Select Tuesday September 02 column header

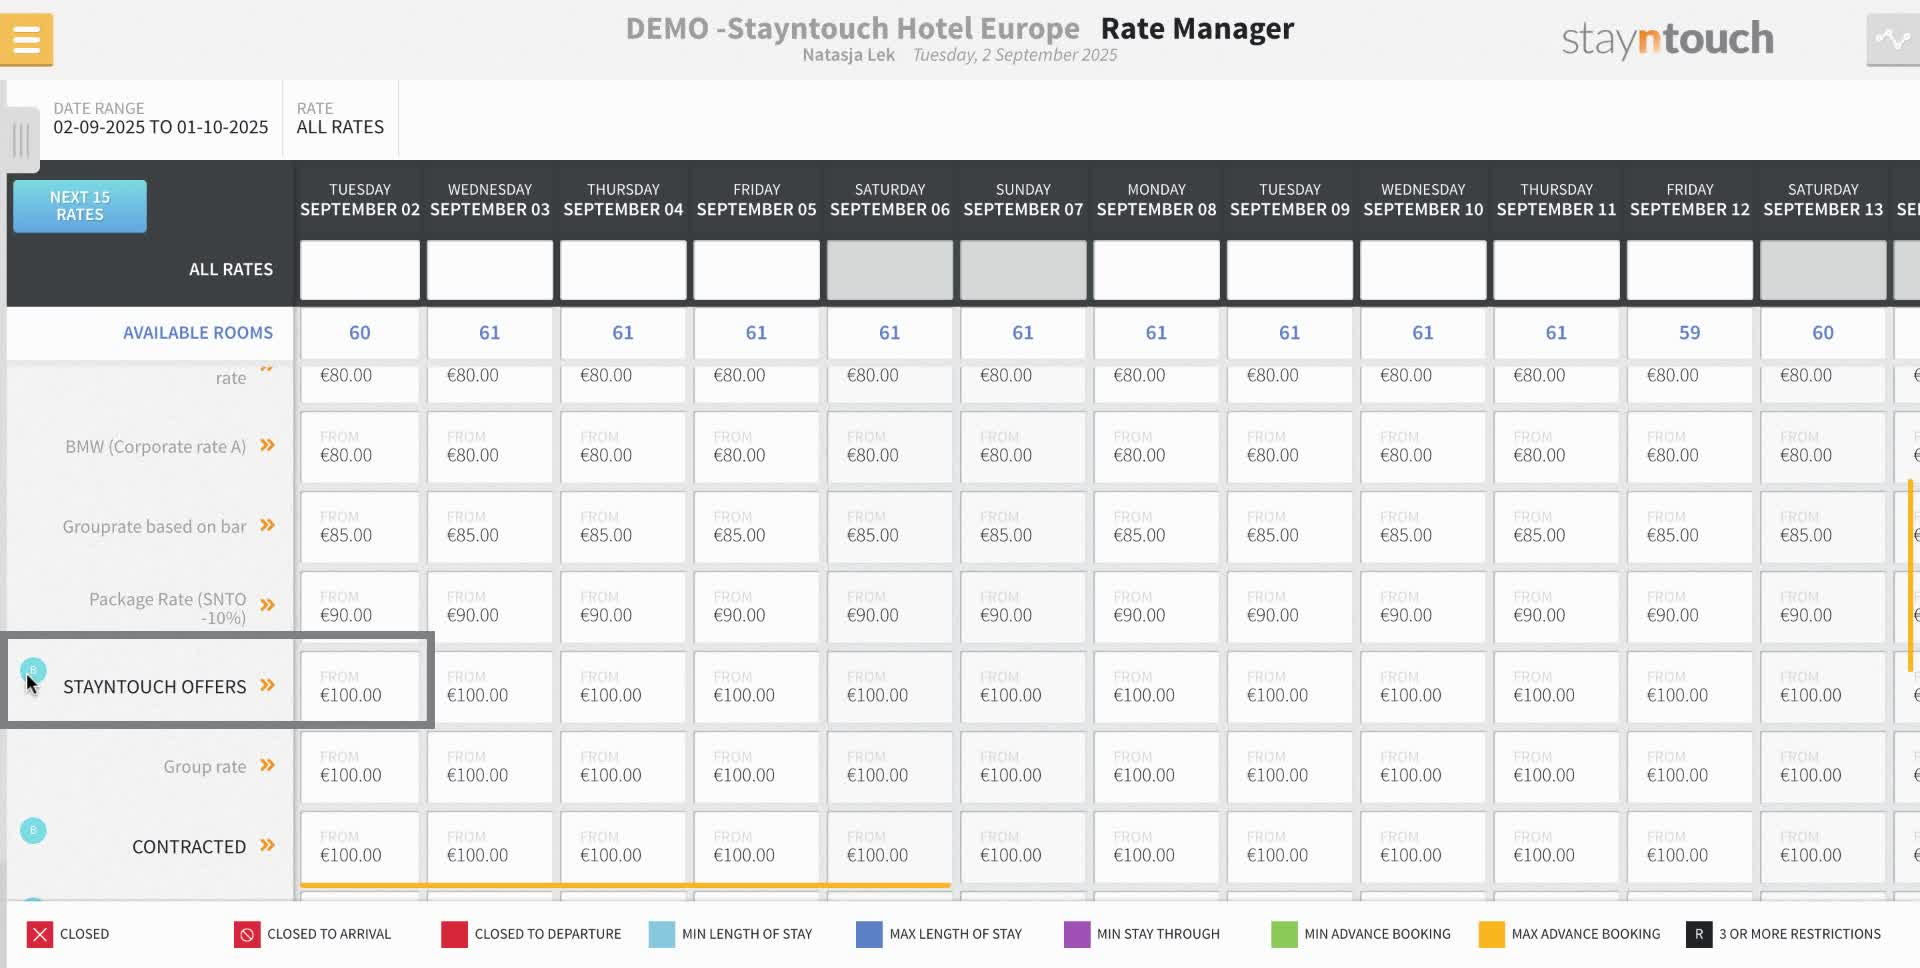coord(360,200)
